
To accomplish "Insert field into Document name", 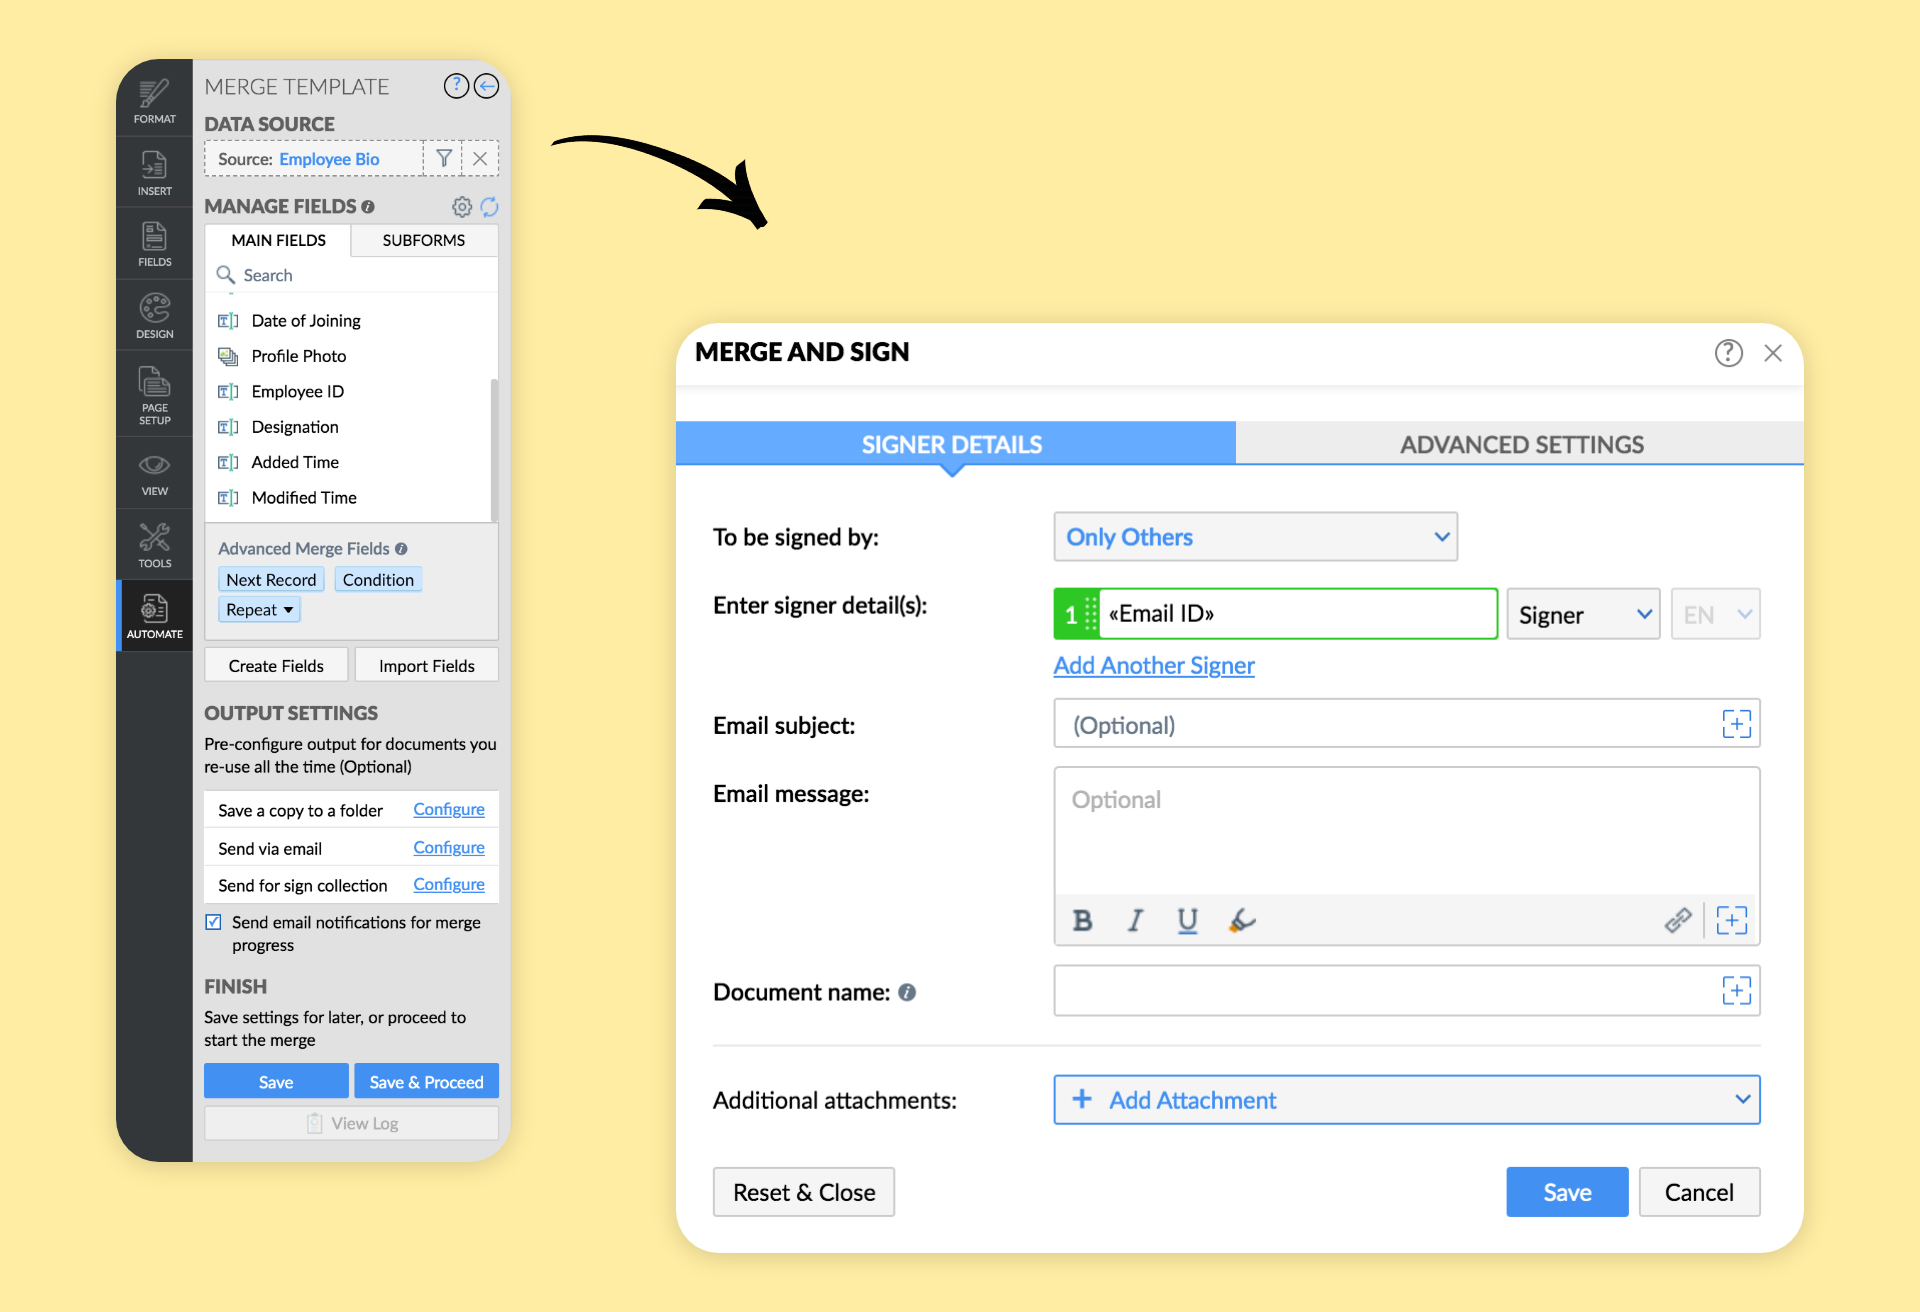I will click(1736, 991).
